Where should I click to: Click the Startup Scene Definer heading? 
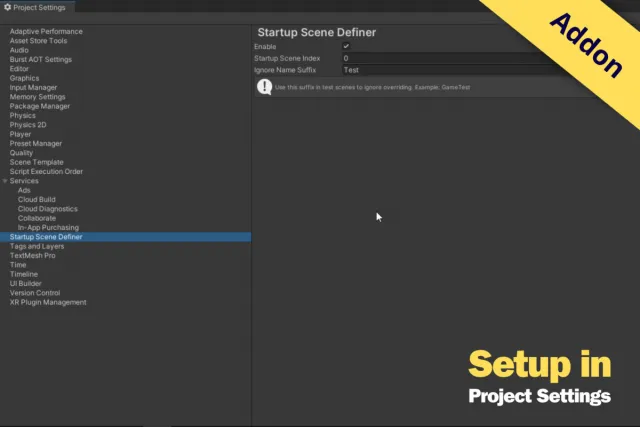pos(317,33)
